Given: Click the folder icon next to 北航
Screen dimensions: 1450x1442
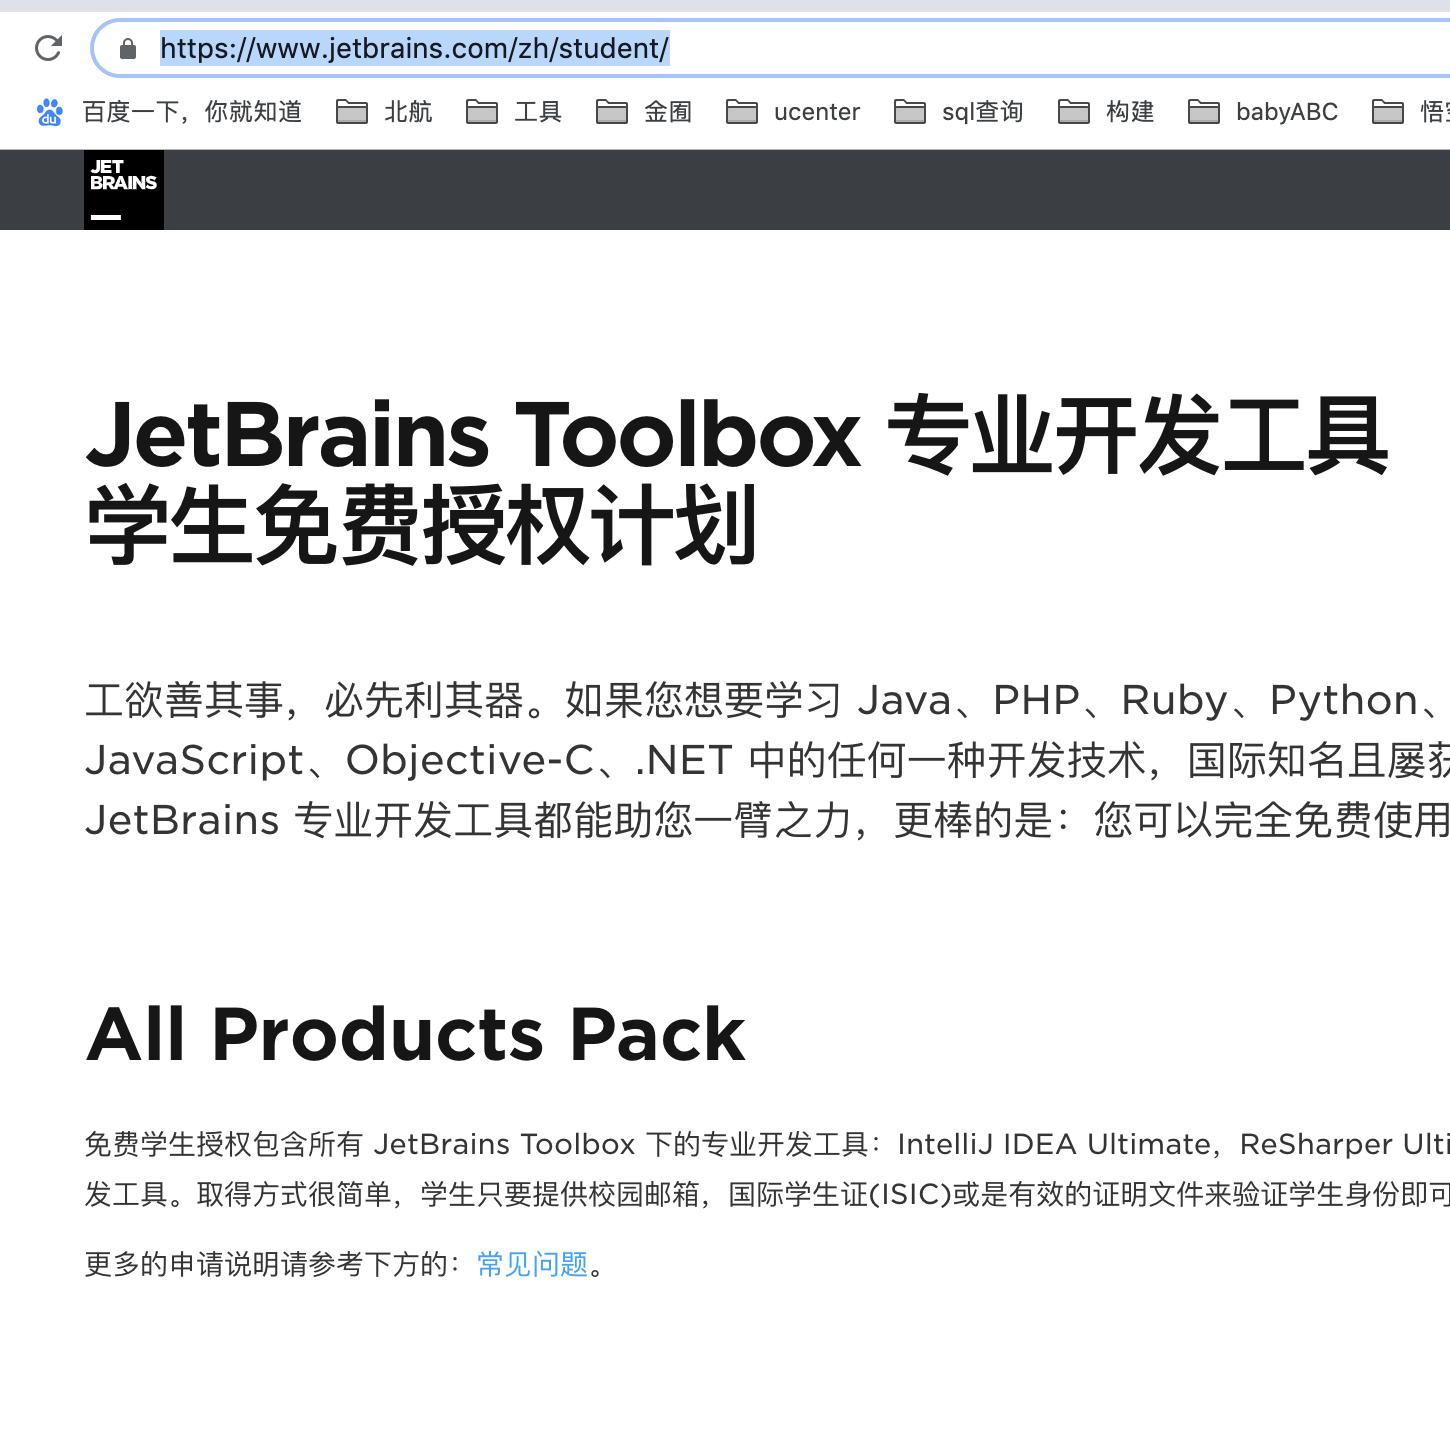Looking at the screenshot, I should (351, 112).
